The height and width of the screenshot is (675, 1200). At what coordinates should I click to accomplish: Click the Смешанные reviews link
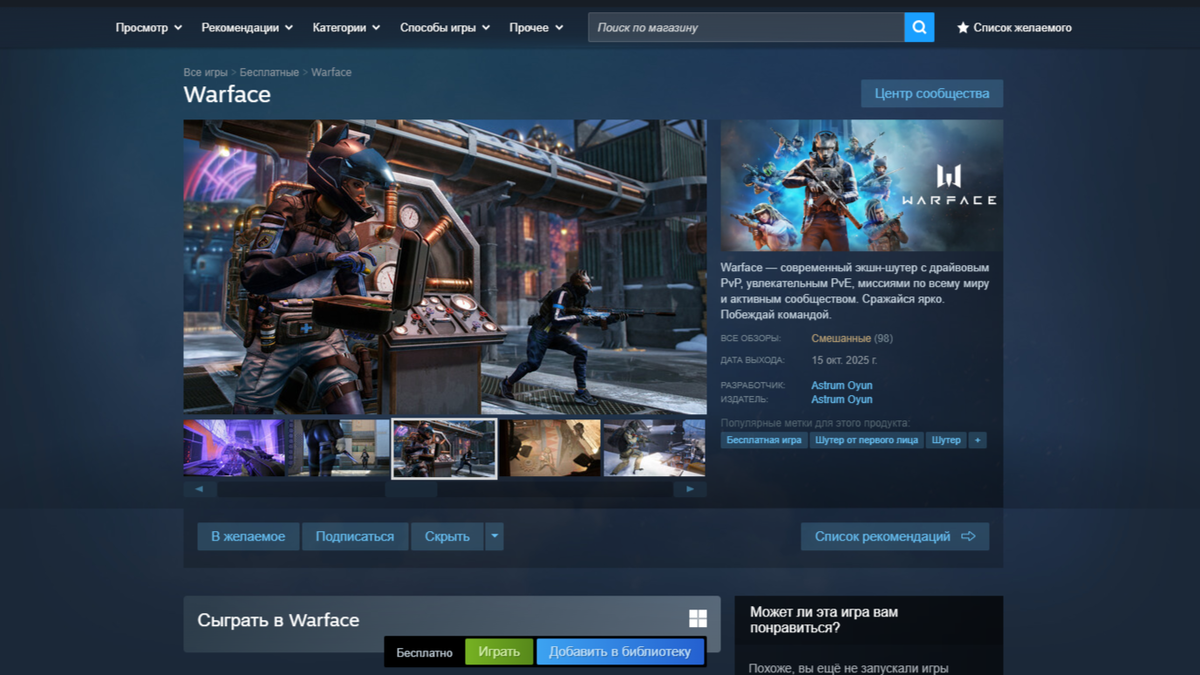click(x=841, y=339)
